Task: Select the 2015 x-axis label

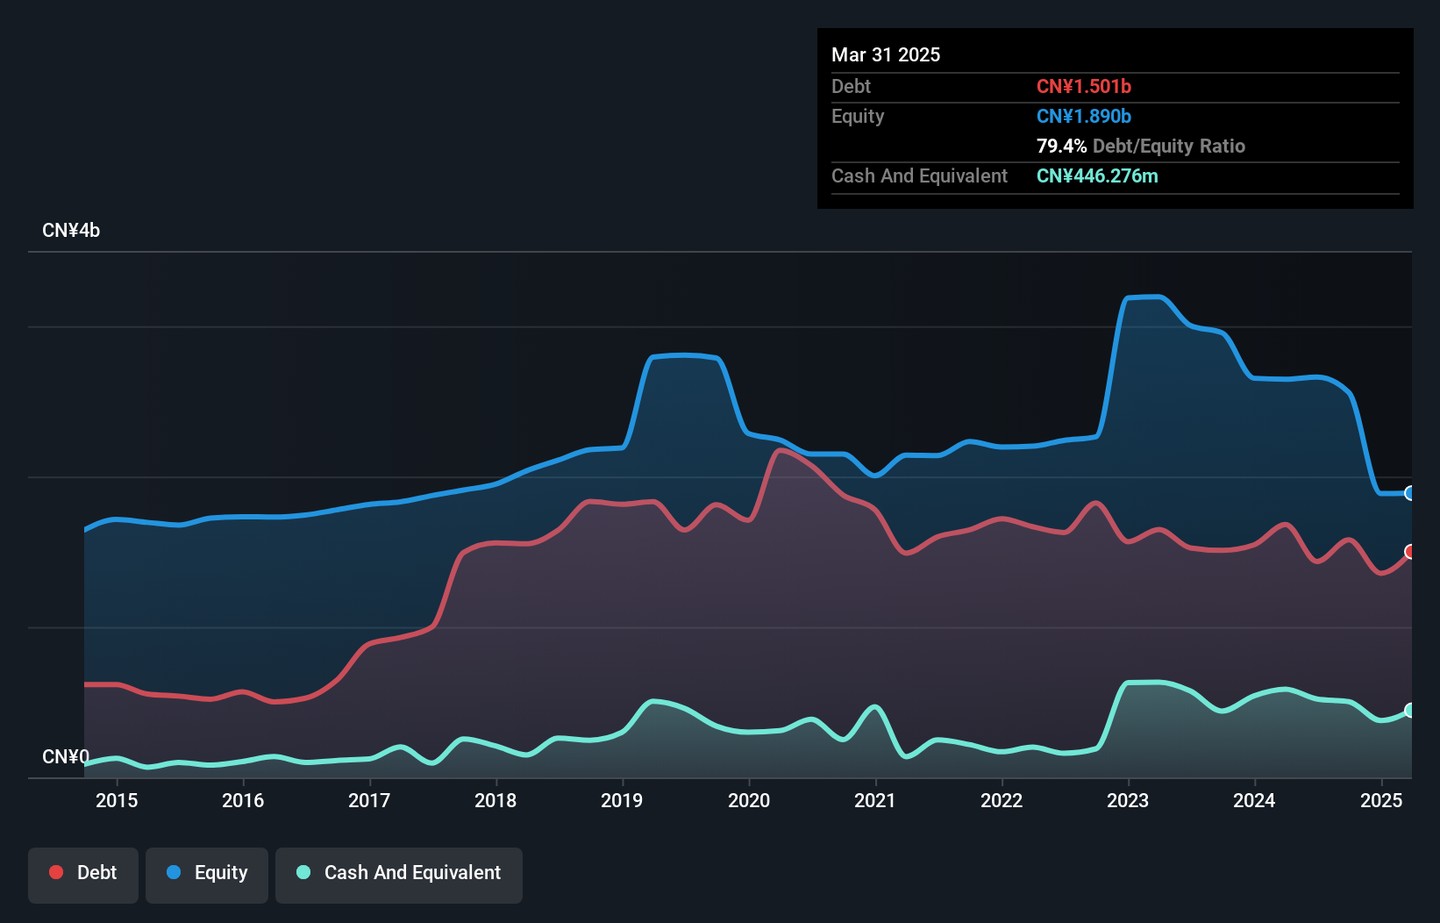Action: [117, 800]
